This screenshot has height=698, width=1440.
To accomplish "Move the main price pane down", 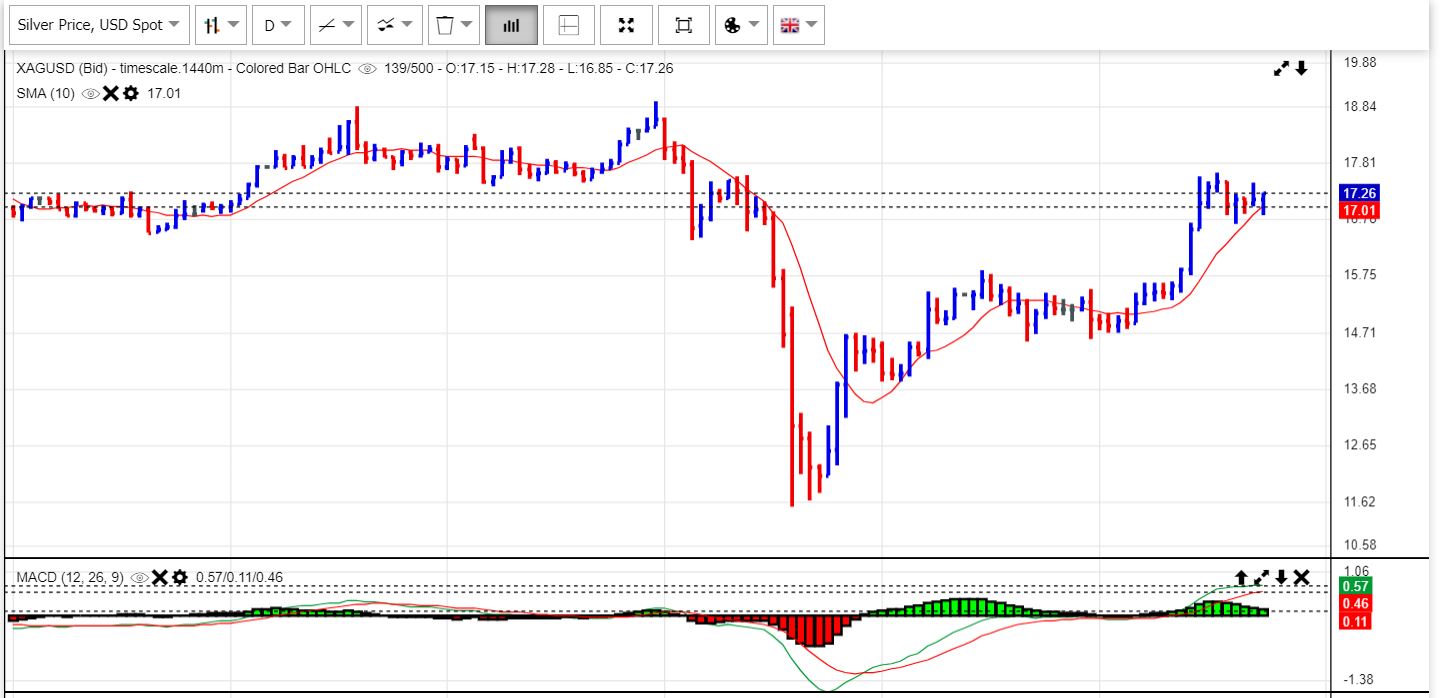I will tap(1301, 68).
